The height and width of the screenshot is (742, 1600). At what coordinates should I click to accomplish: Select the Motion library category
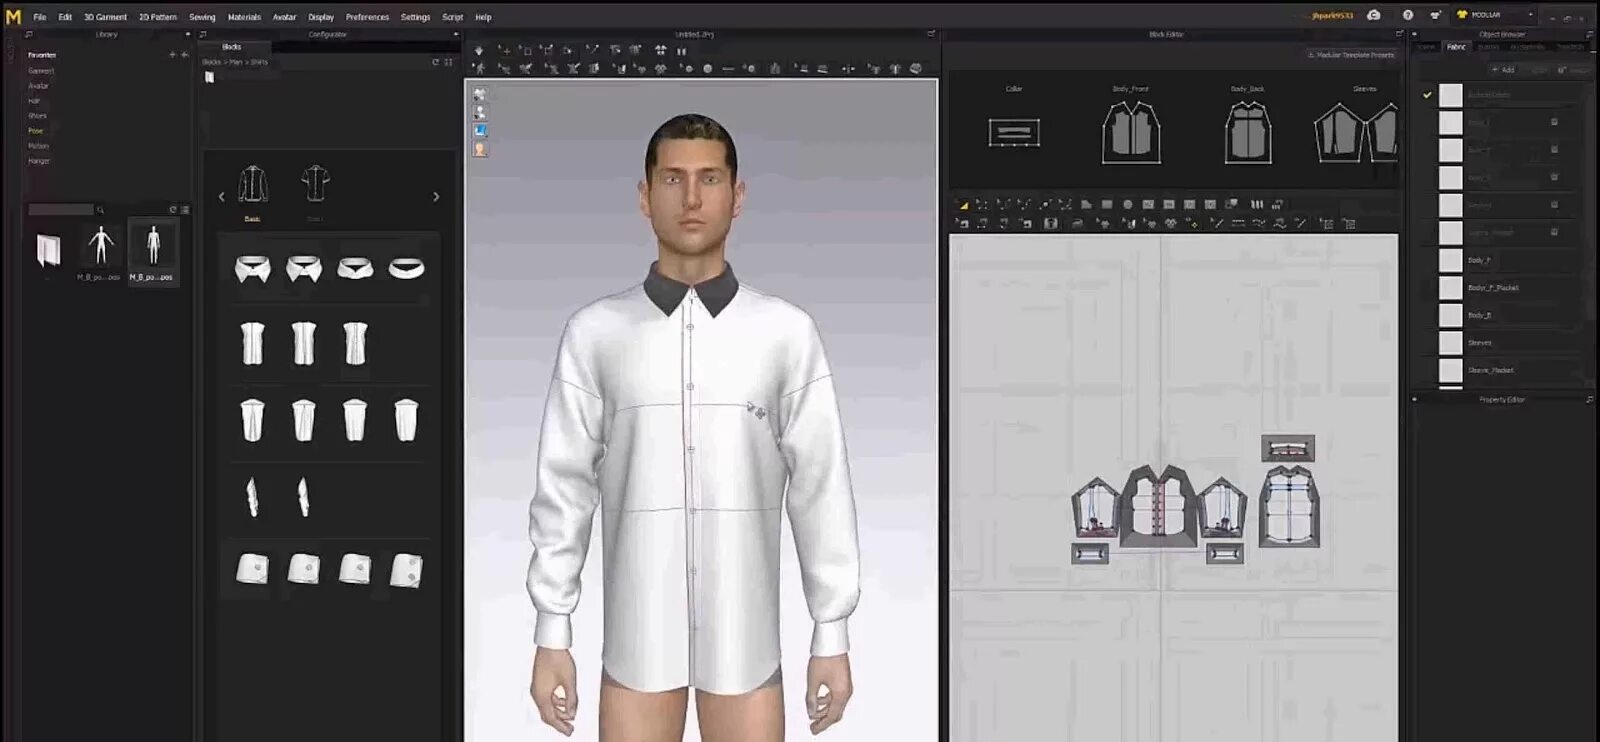pyautogui.click(x=38, y=146)
